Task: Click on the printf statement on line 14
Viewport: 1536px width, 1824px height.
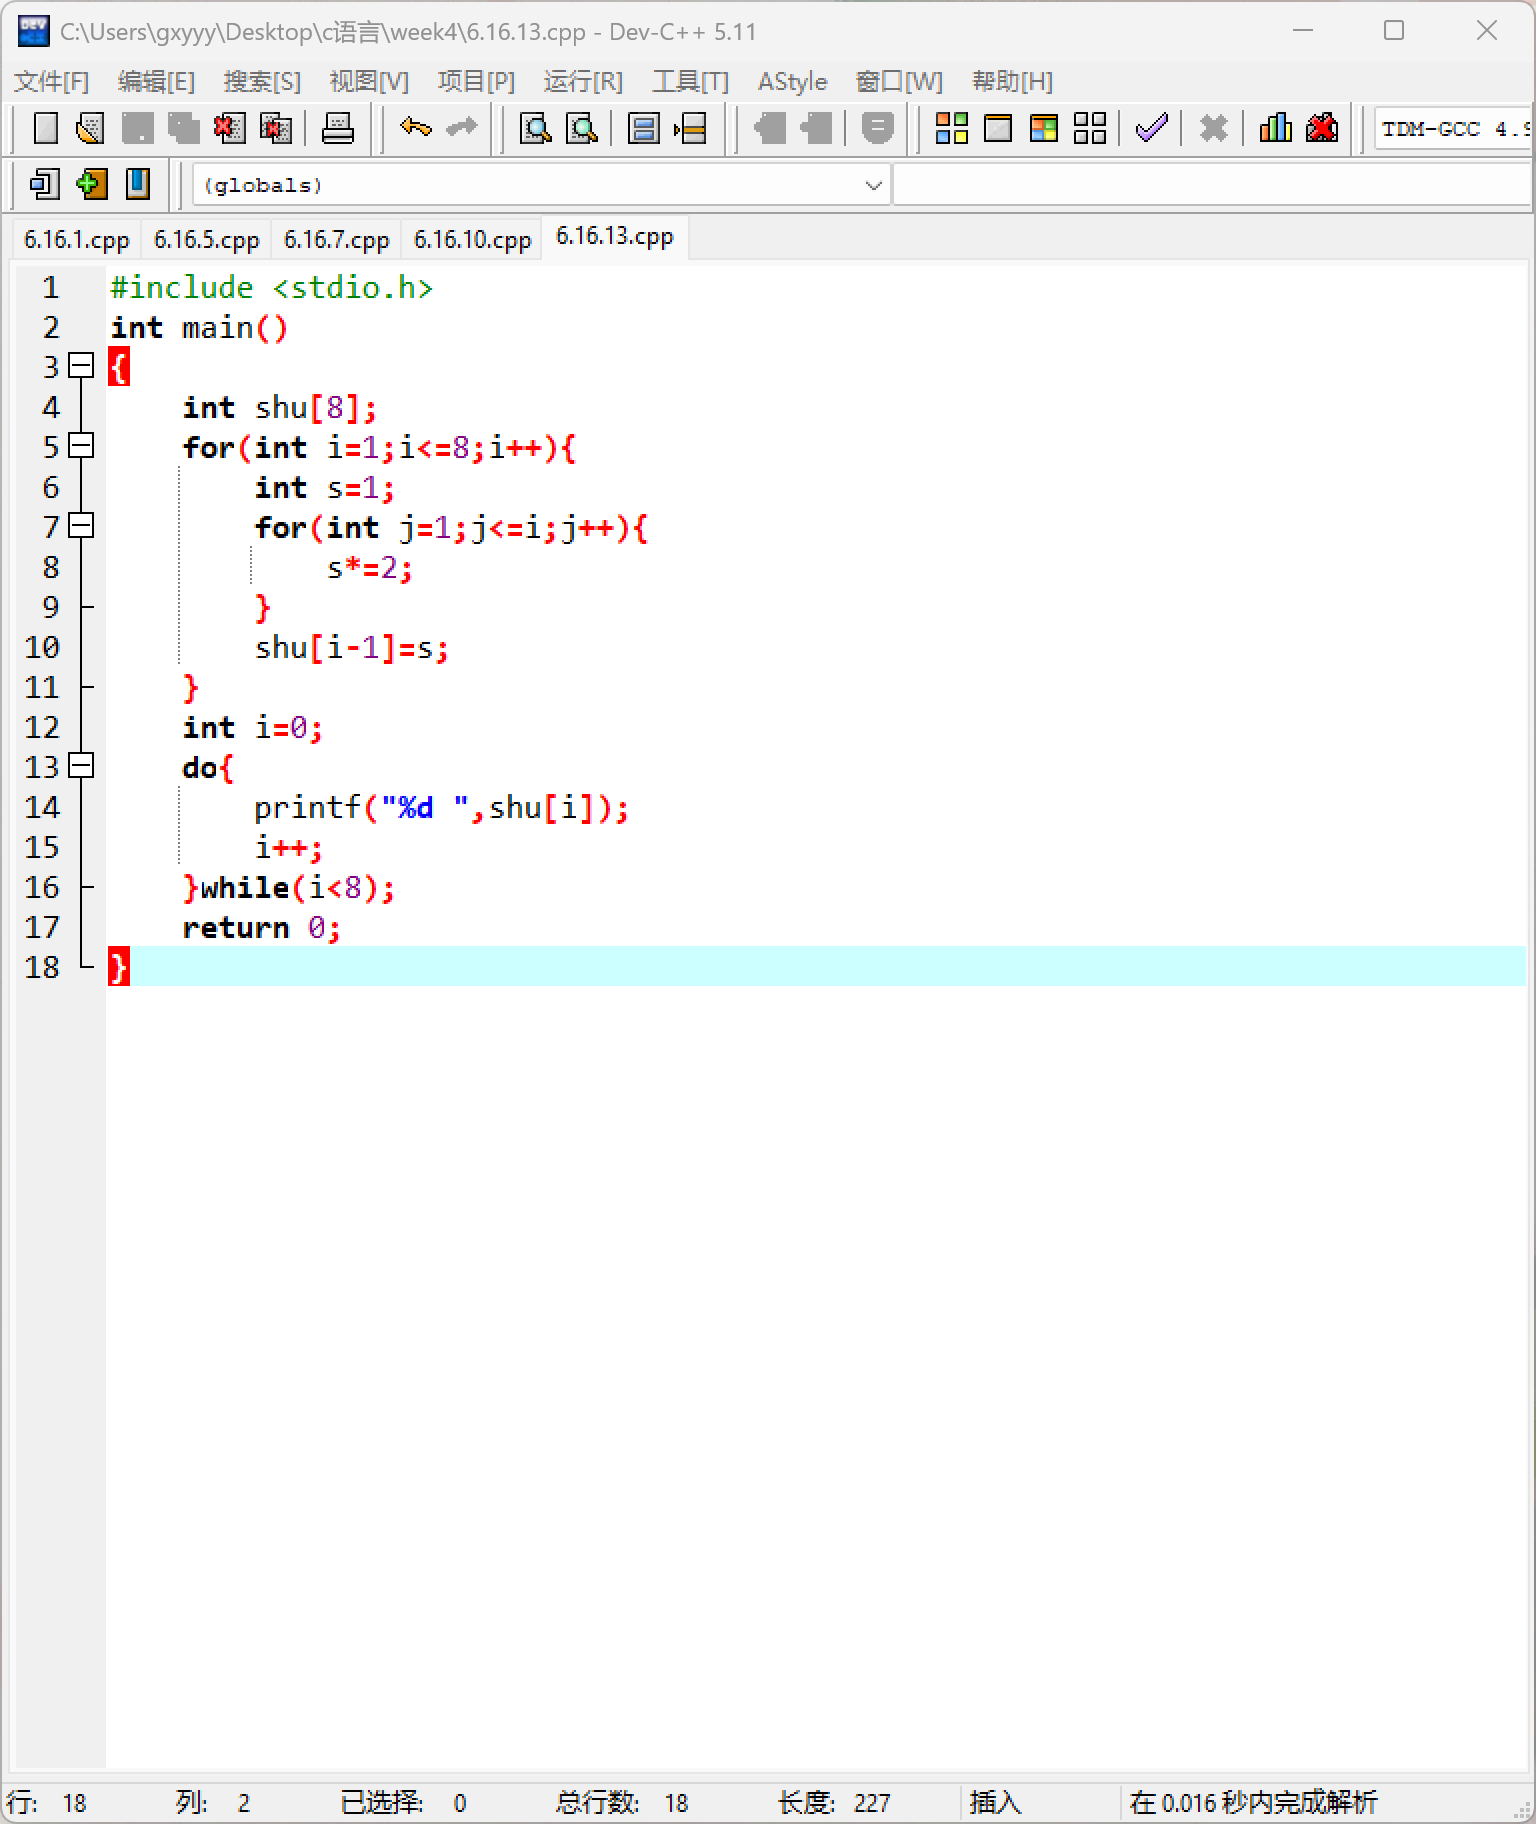Action: point(441,807)
